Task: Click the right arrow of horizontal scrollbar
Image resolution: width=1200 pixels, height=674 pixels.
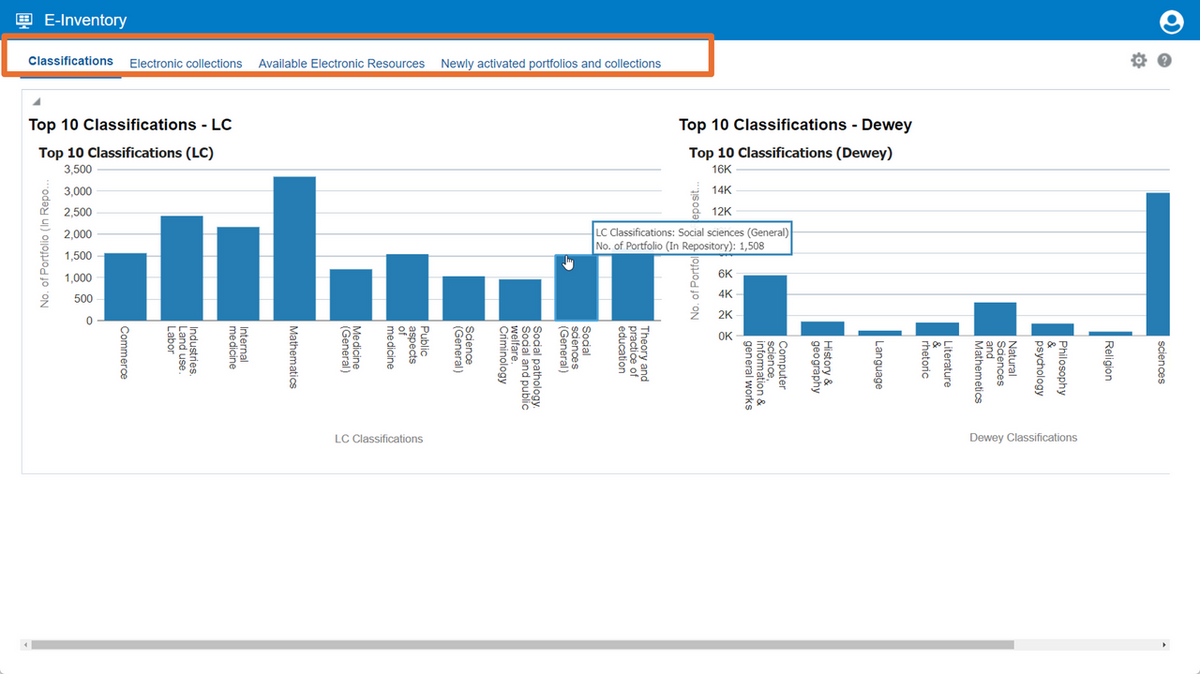Action: (x=1163, y=645)
